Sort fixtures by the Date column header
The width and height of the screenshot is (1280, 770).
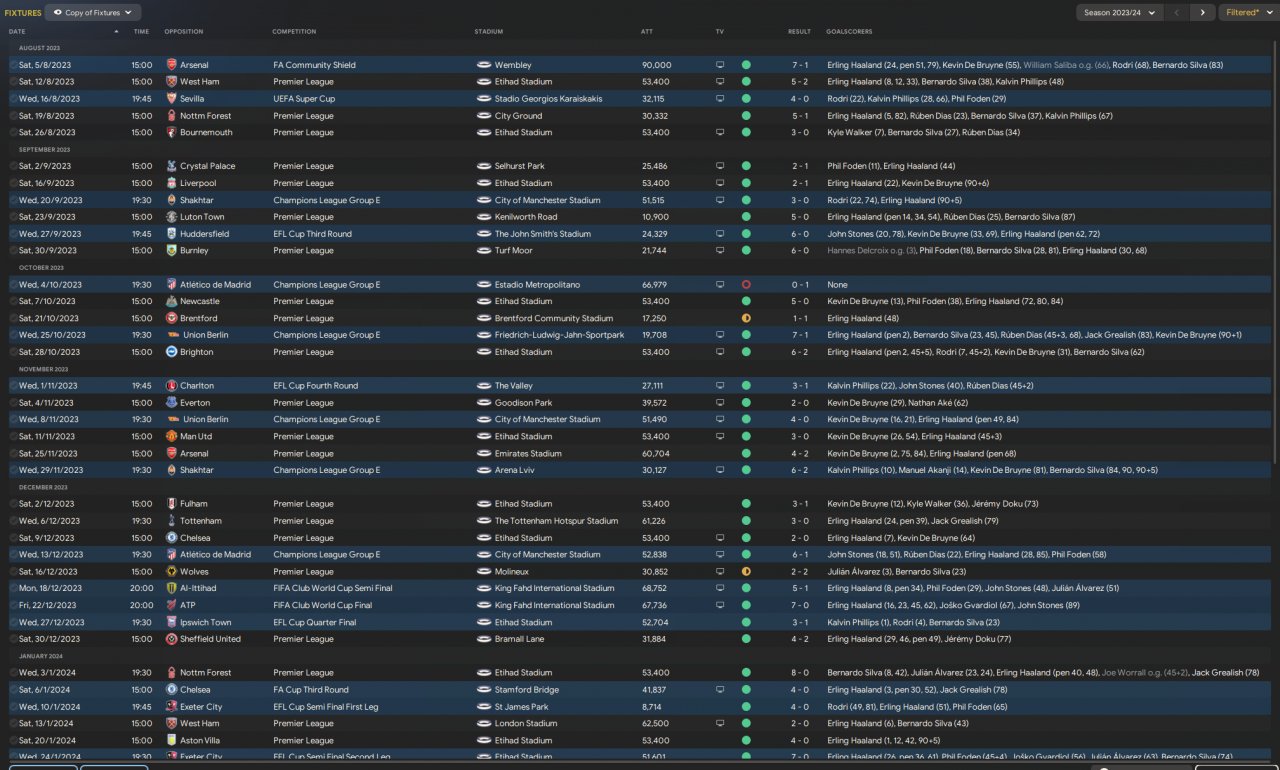click(17, 32)
